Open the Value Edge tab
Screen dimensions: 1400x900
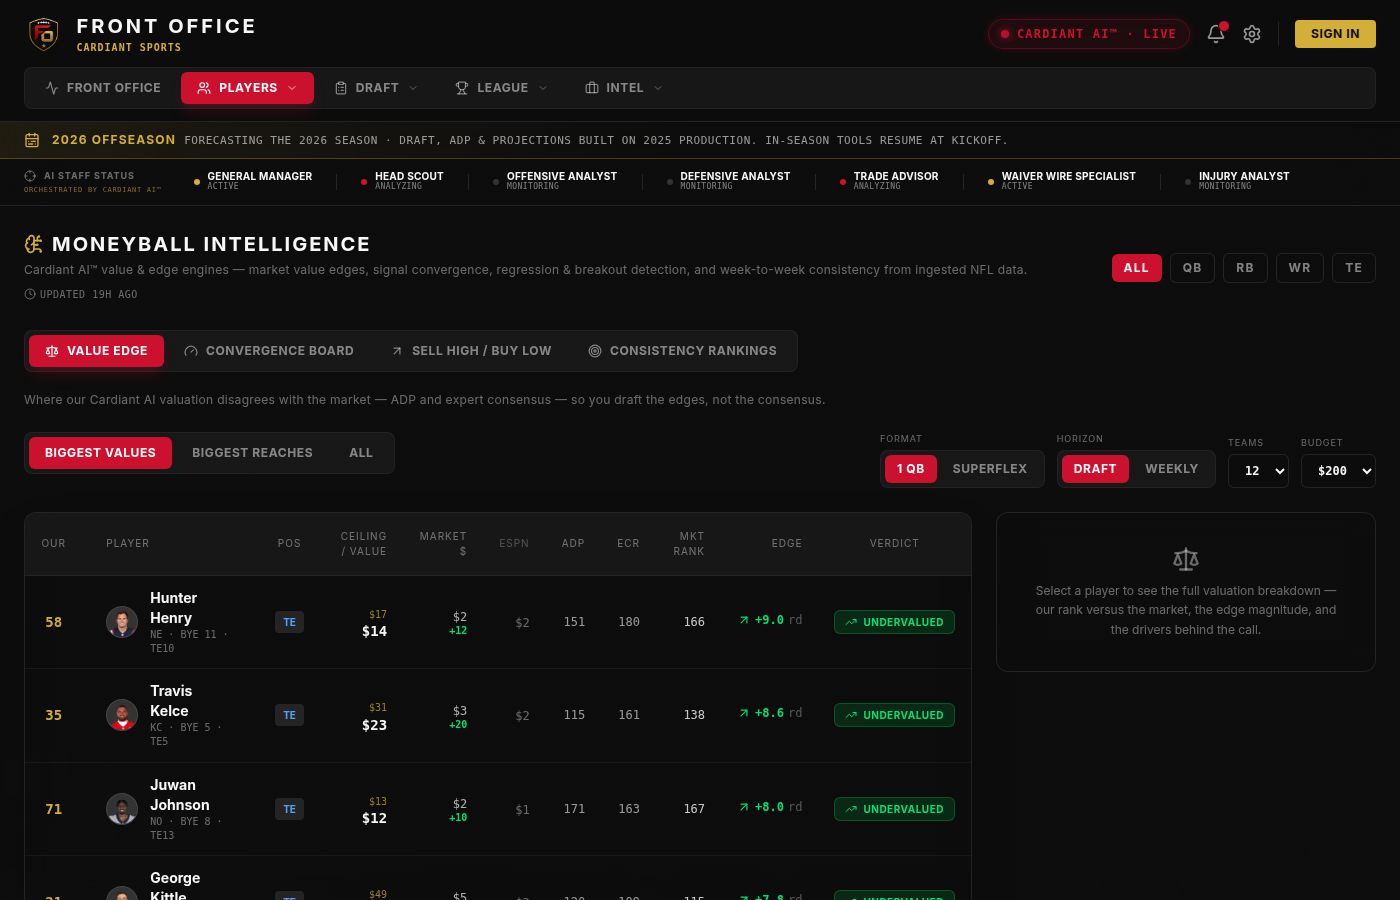96,351
